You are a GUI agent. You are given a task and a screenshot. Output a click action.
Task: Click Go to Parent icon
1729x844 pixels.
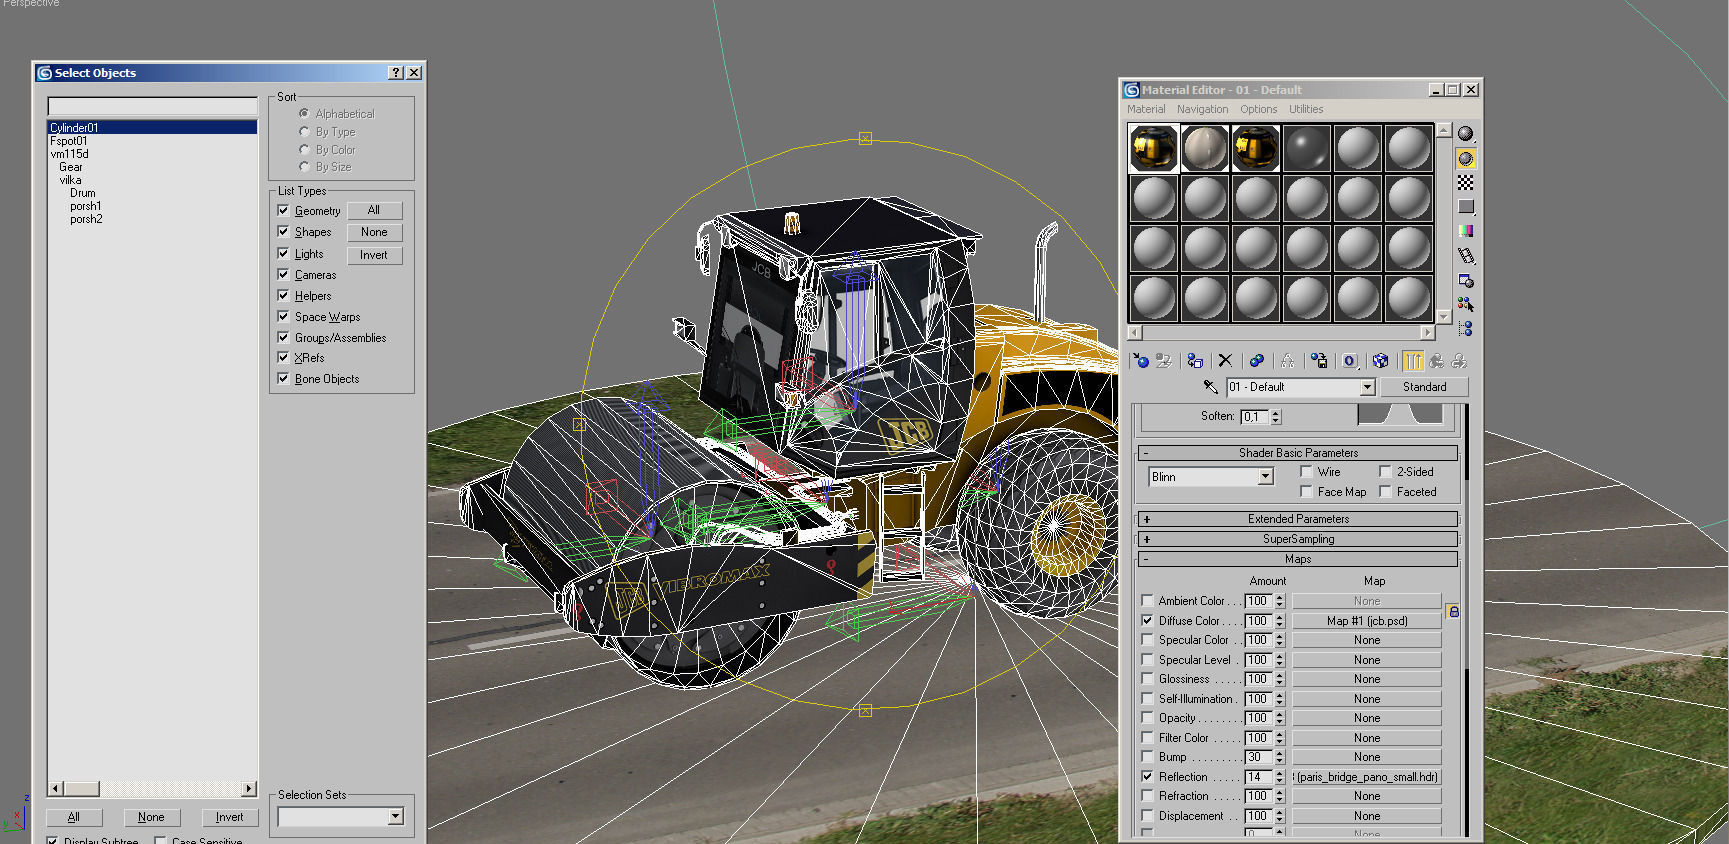1436,361
